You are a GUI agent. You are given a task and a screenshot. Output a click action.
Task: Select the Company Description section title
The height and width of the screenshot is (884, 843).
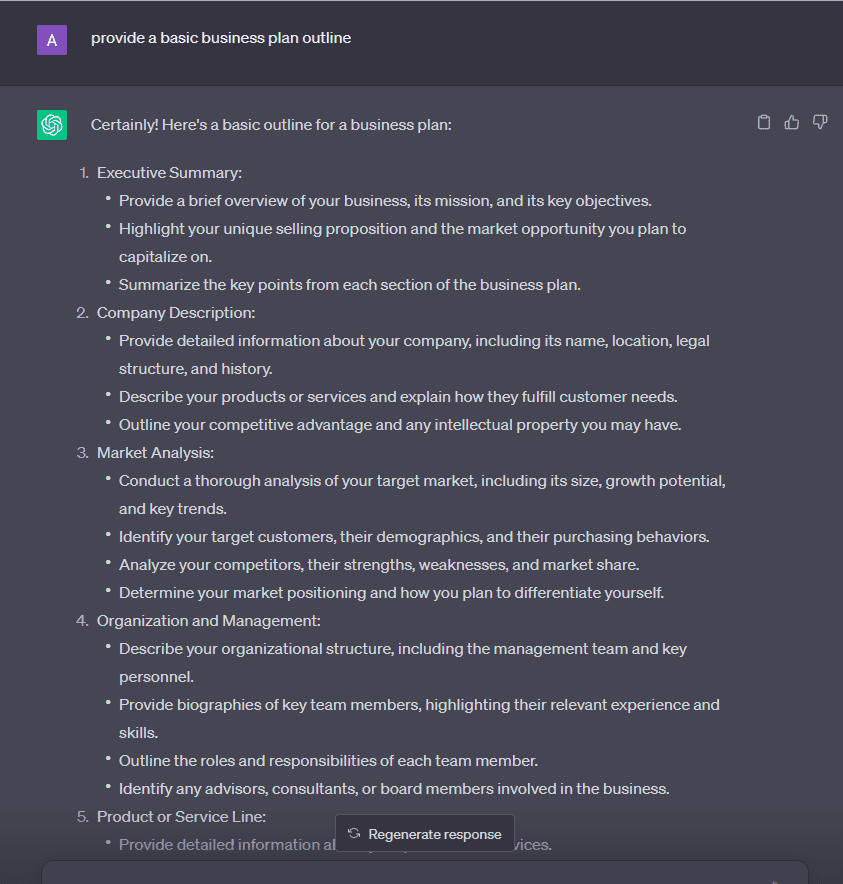pyautogui.click(x=176, y=312)
